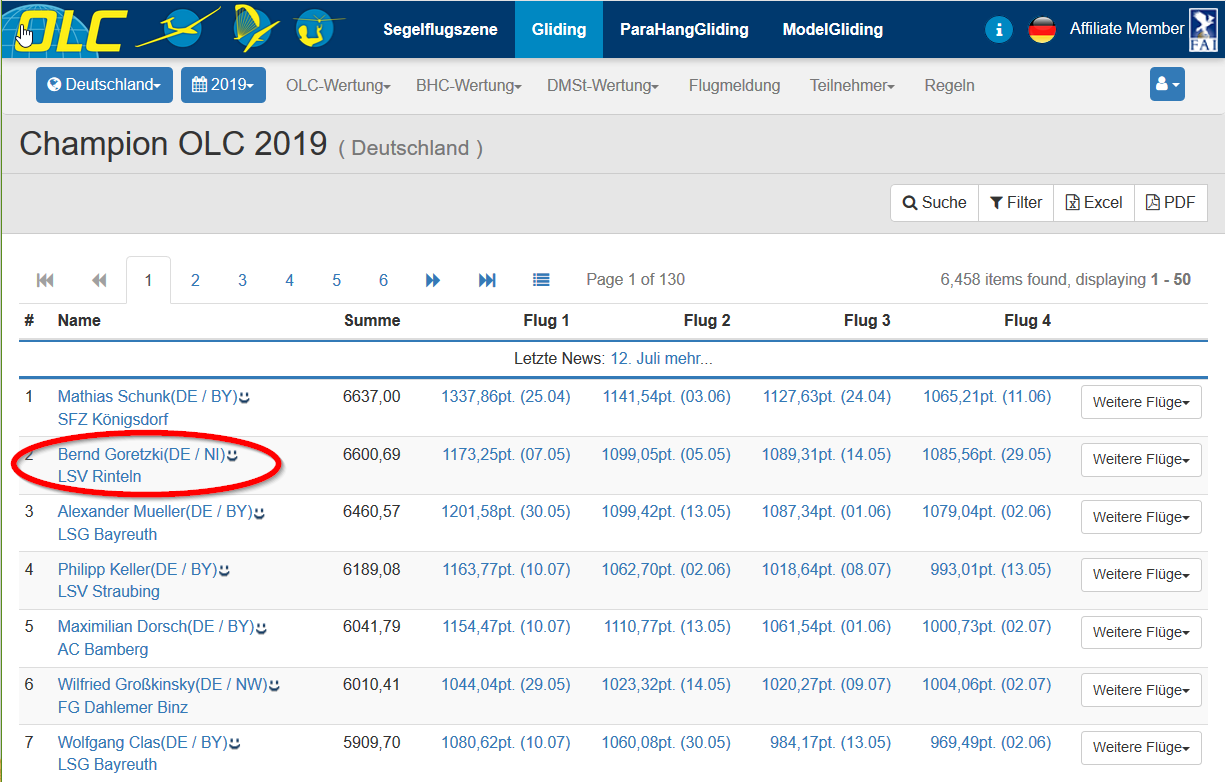
Task: Switch to the ParaHangGliding tab
Action: point(684,29)
